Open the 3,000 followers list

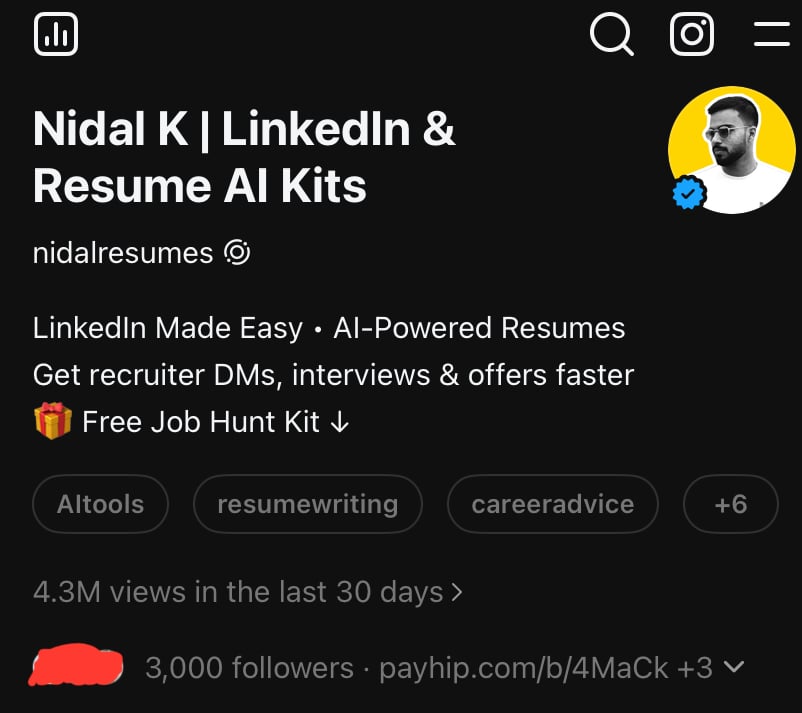[249, 667]
